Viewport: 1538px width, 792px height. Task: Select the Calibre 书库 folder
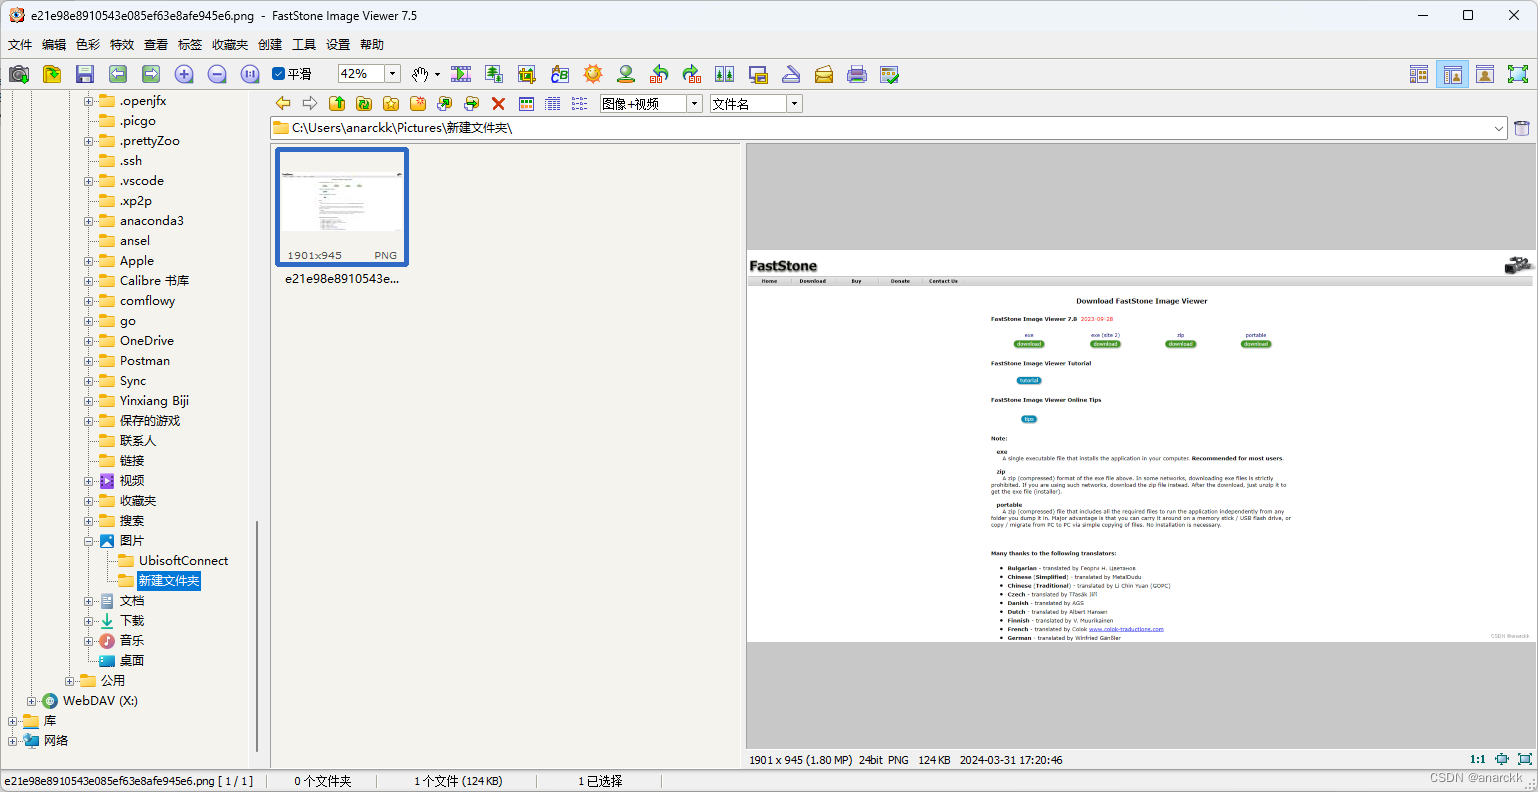(x=154, y=281)
